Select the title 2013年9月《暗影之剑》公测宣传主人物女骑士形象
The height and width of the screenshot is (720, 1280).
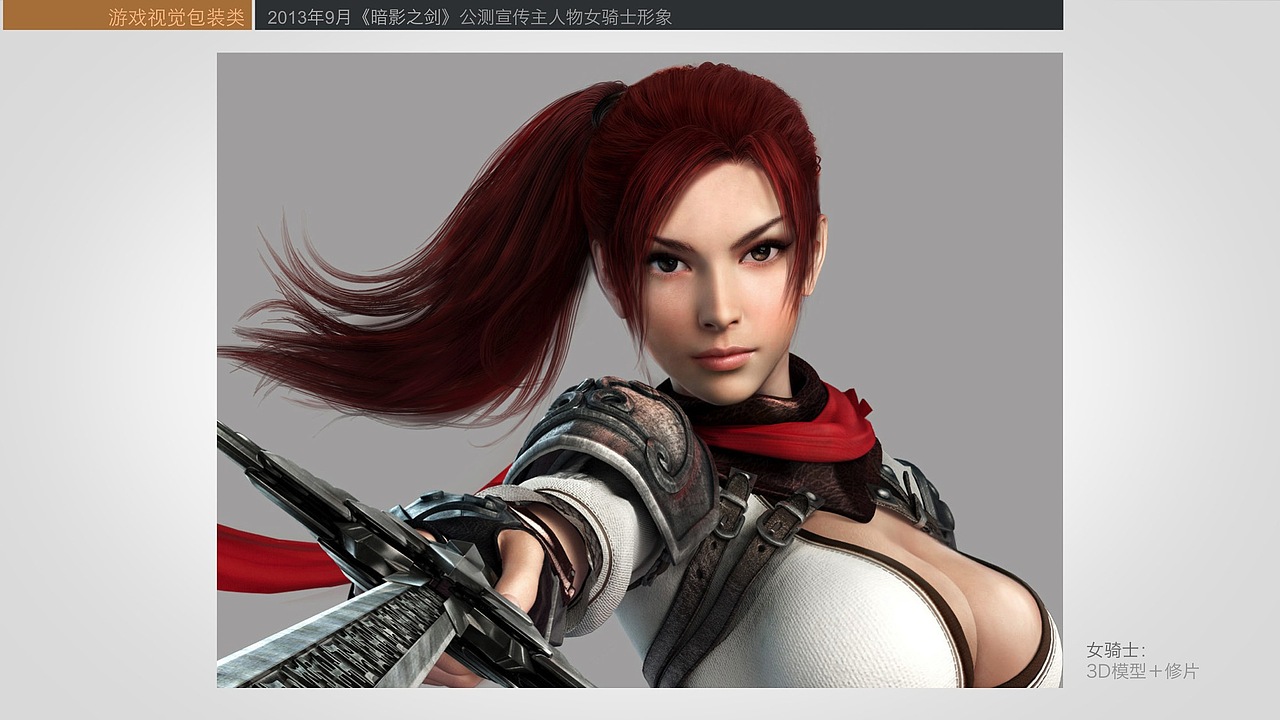469,17
